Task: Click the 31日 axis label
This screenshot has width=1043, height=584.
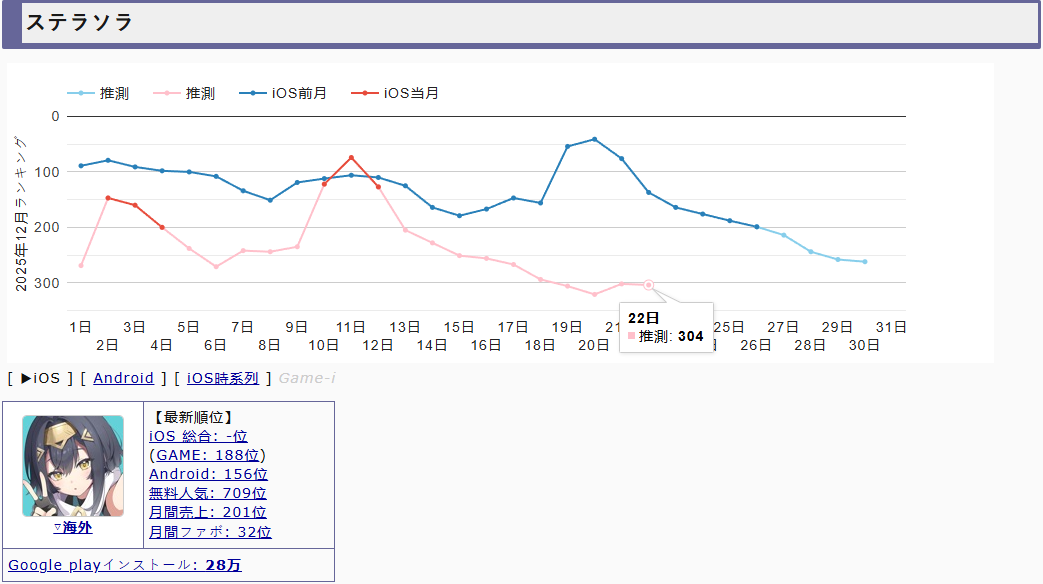Action: (891, 327)
